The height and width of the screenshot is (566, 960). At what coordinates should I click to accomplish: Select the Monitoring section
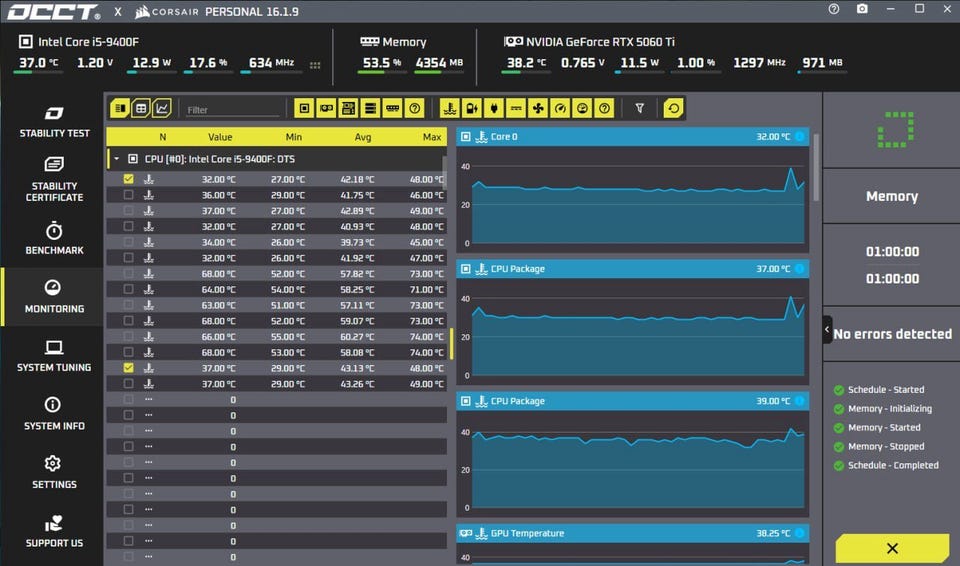pos(54,296)
